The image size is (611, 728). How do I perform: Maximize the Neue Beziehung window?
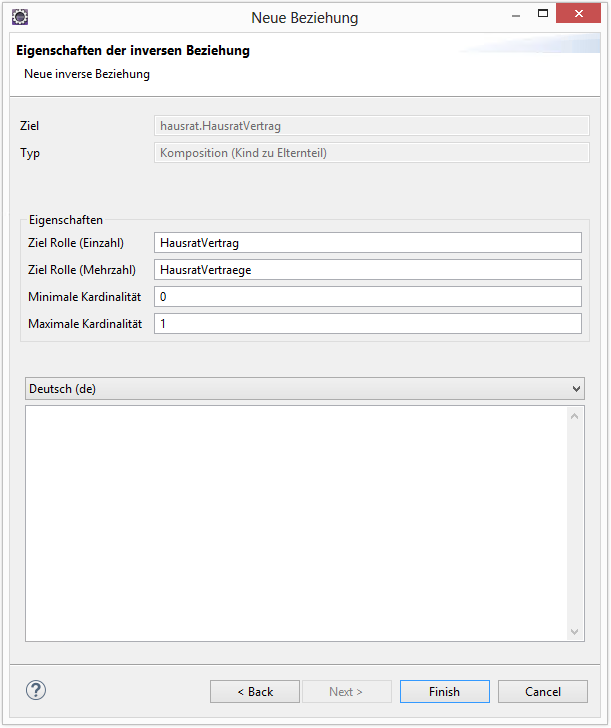coord(543,15)
